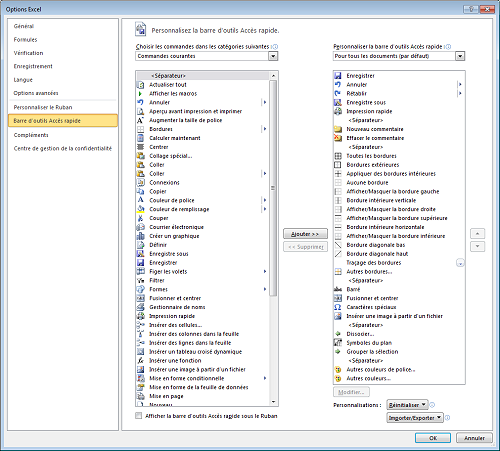Select the <Séparateur> item in left list

click(203, 76)
